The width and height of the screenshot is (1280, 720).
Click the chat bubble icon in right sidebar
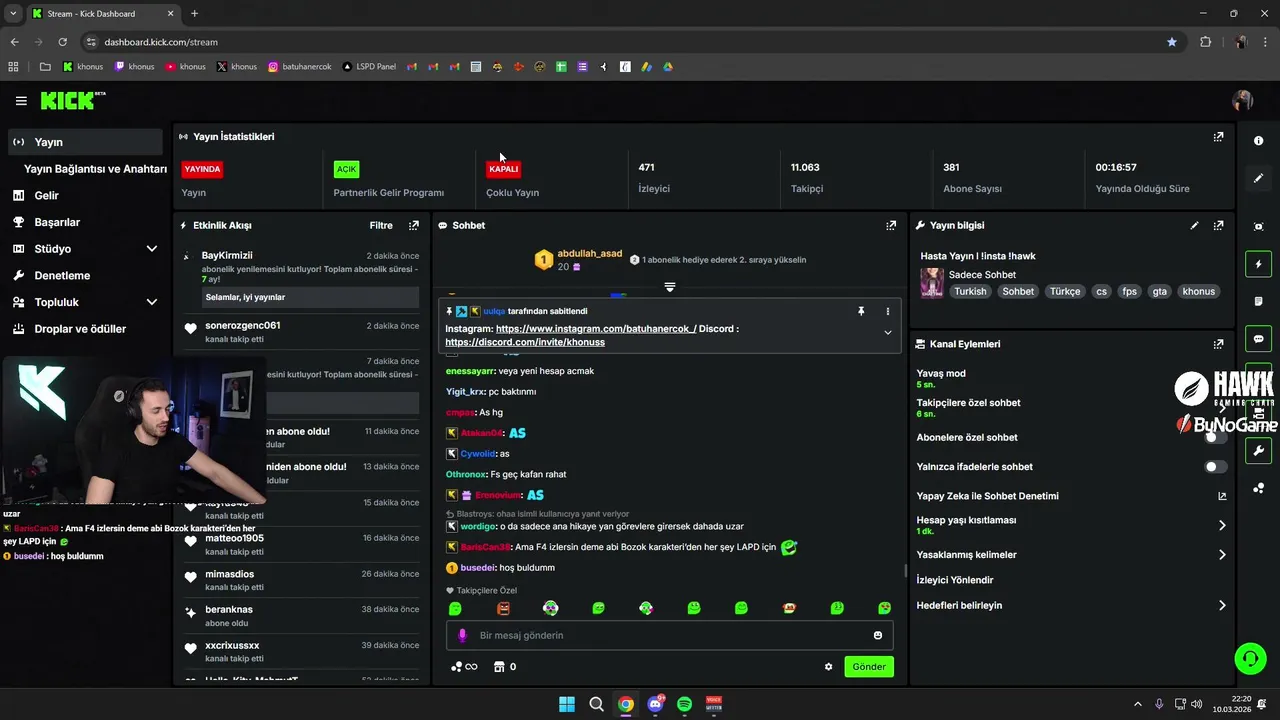pos(1258,339)
